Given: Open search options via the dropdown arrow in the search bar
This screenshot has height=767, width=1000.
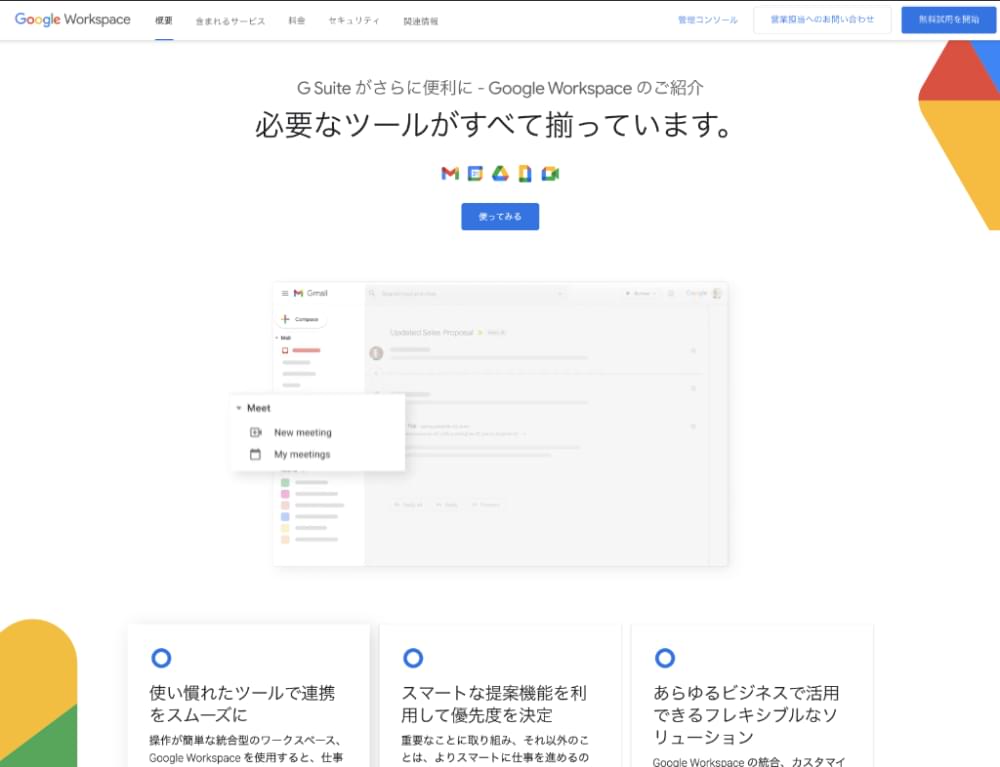Looking at the screenshot, I should (560, 292).
